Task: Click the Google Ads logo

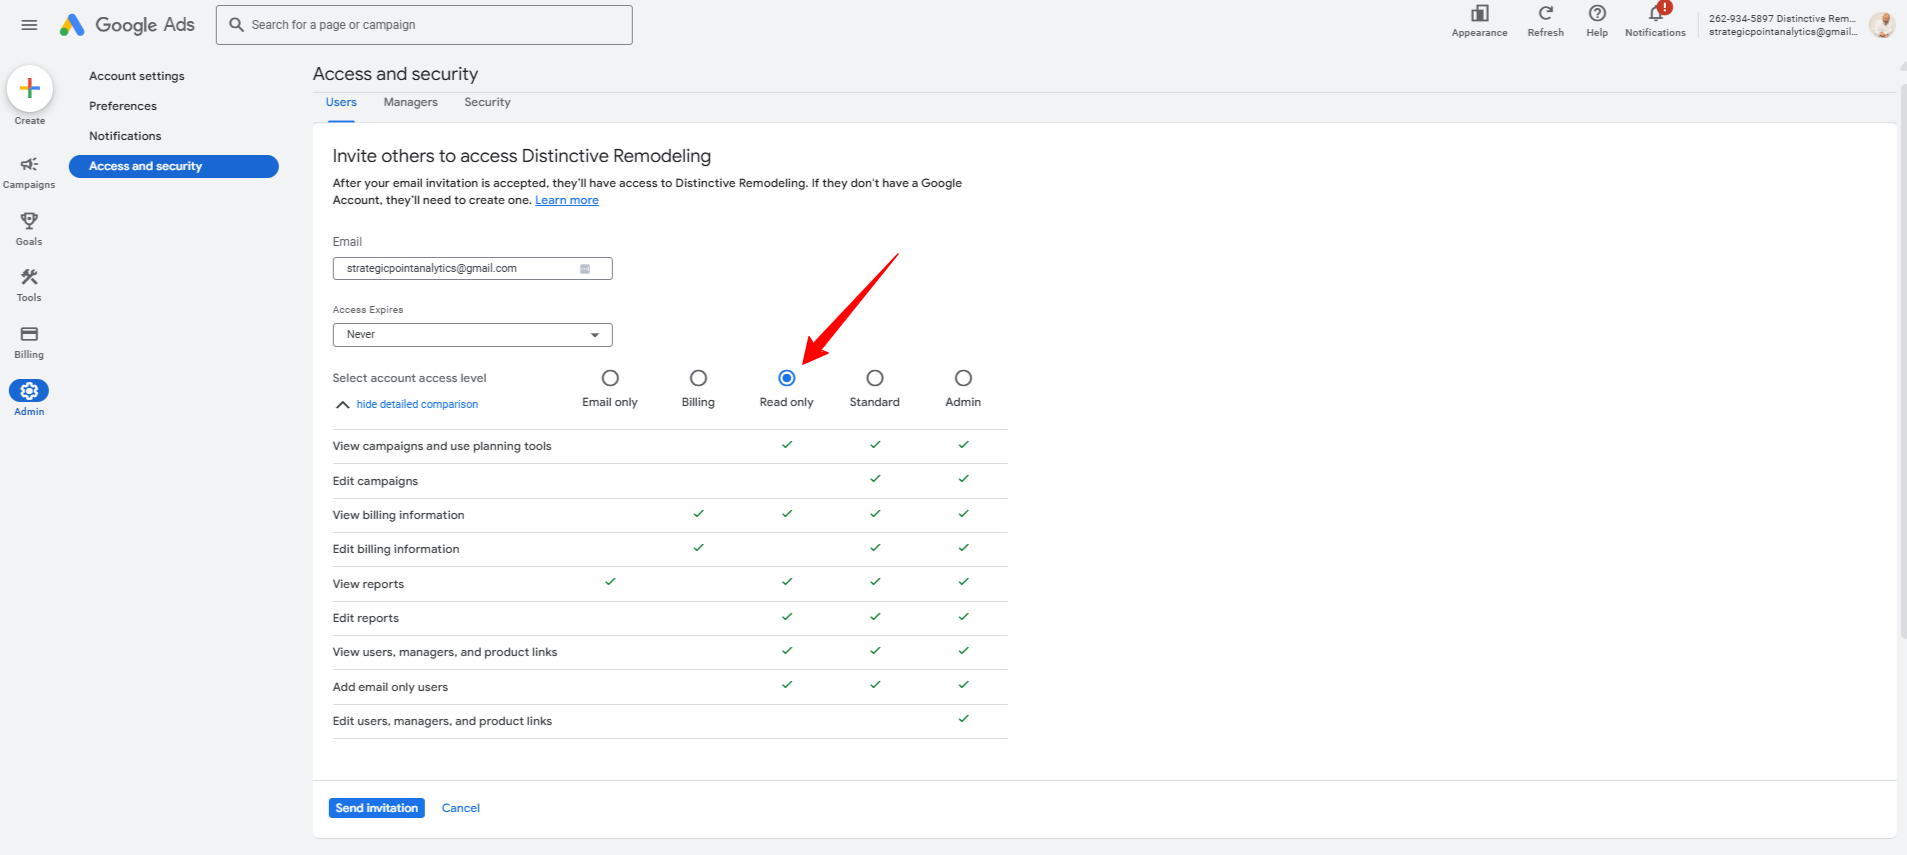Action: [127, 25]
